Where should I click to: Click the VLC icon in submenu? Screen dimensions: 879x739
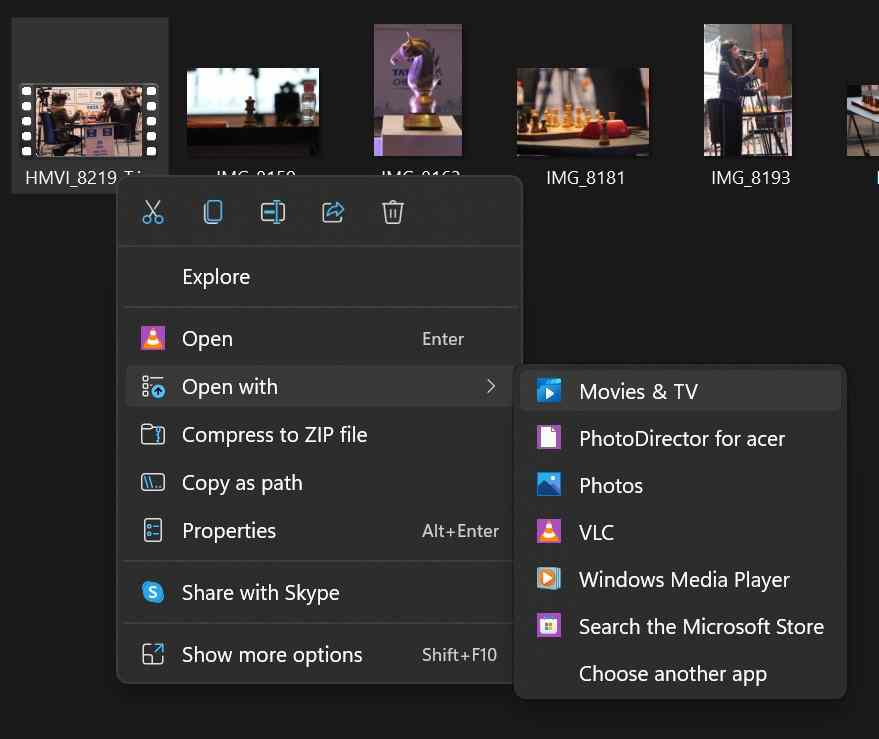tap(549, 532)
